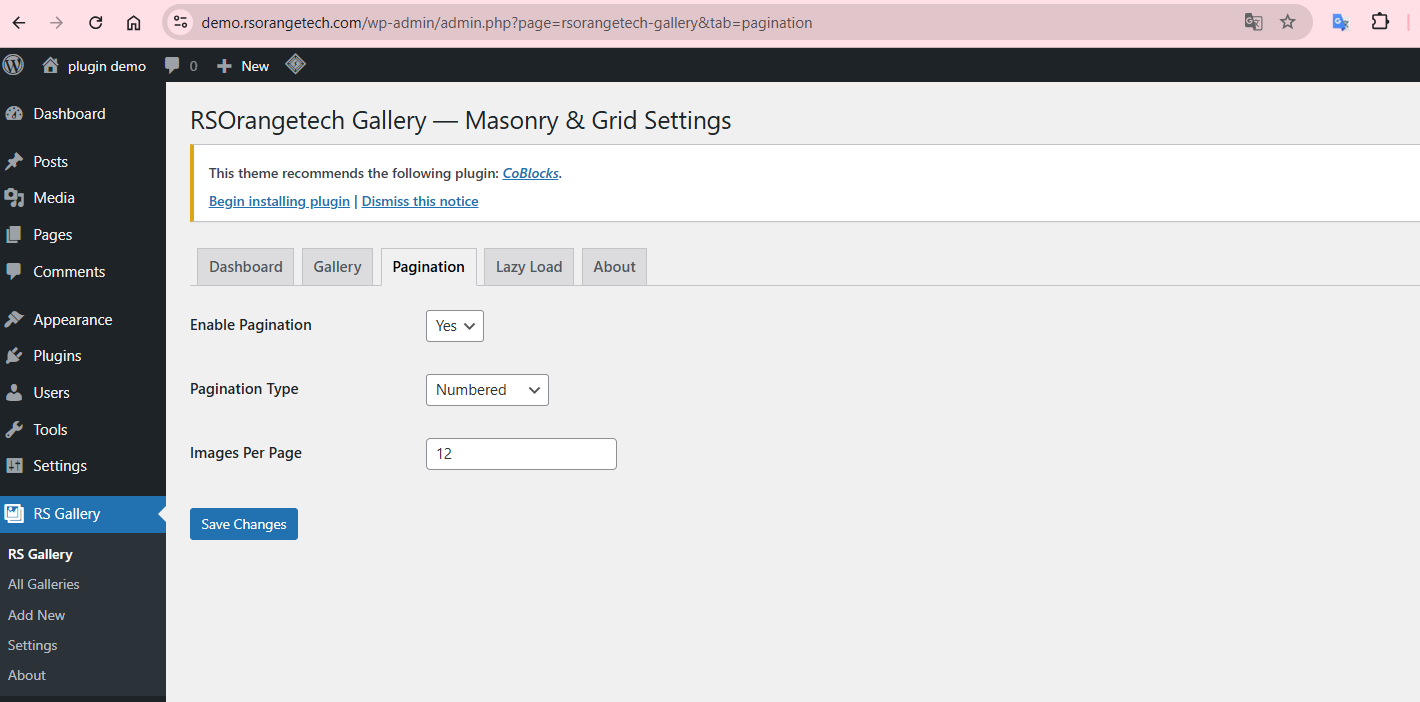
Task: Click the plus New icon in admin bar
Action: click(x=224, y=66)
